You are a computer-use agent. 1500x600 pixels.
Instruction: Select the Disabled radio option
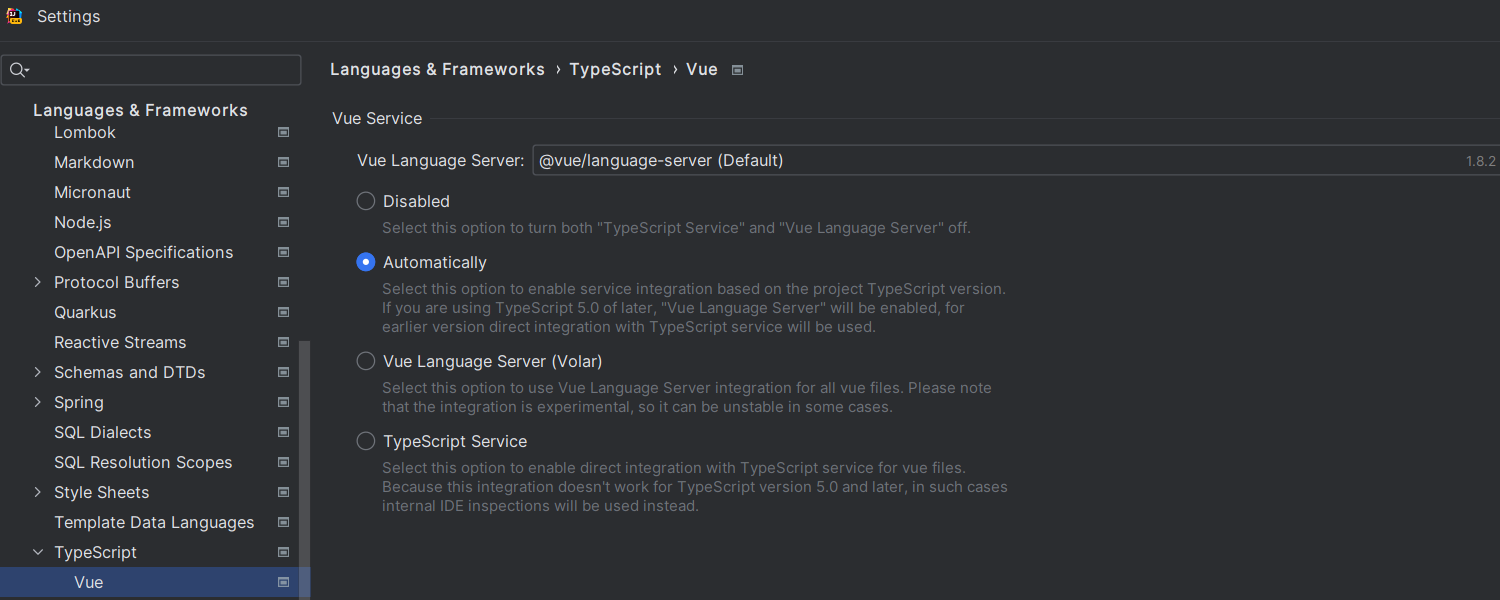[366, 201]
